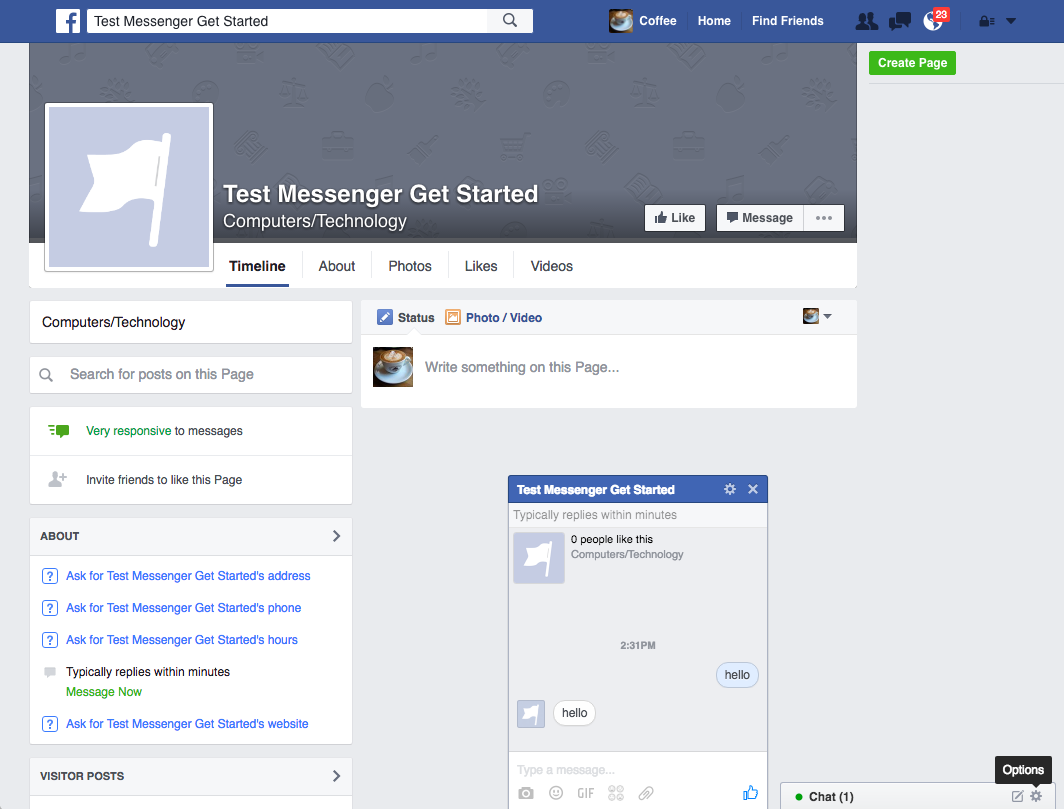Open the friend requests icon

[866, 21]
